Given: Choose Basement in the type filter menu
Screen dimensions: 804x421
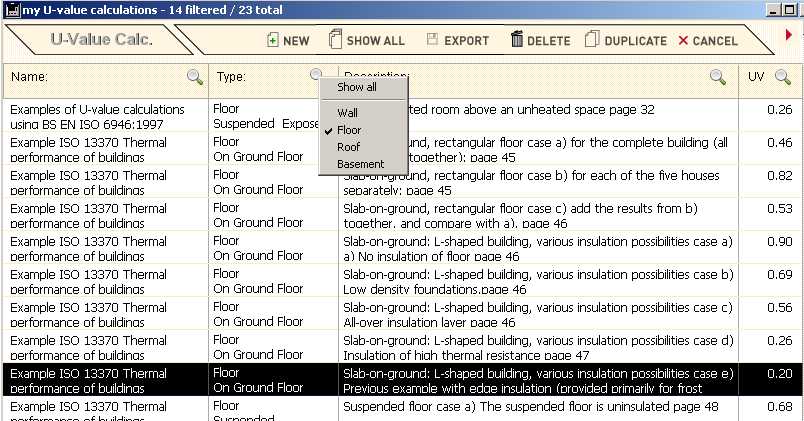Looking at the screenshot, I should 360,164.
